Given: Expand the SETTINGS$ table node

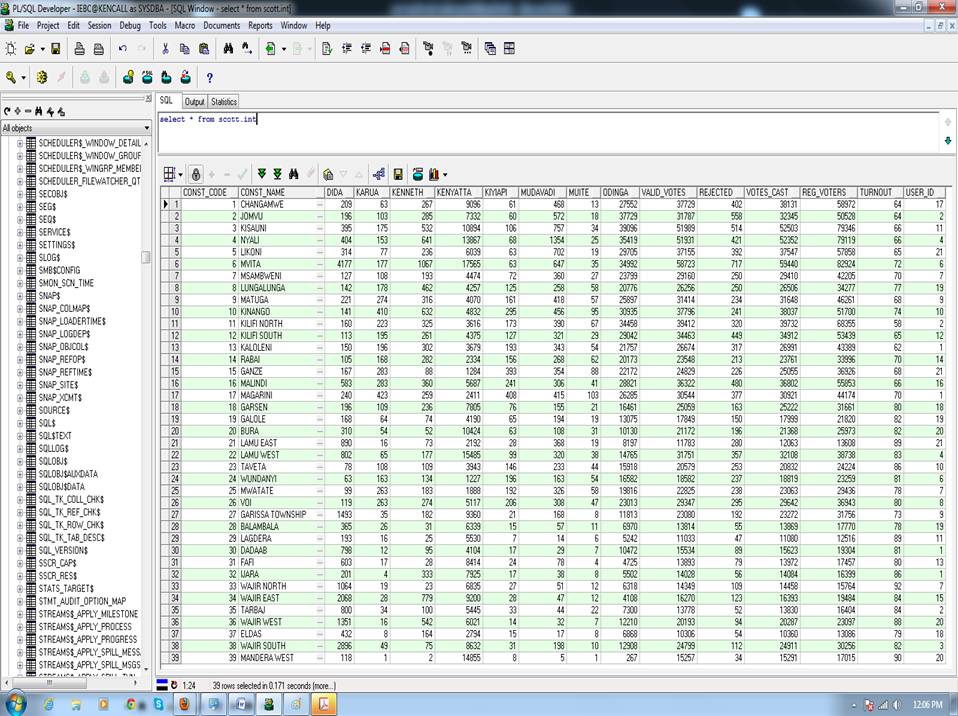Looking at the screenshot, I should click(19, 245).
